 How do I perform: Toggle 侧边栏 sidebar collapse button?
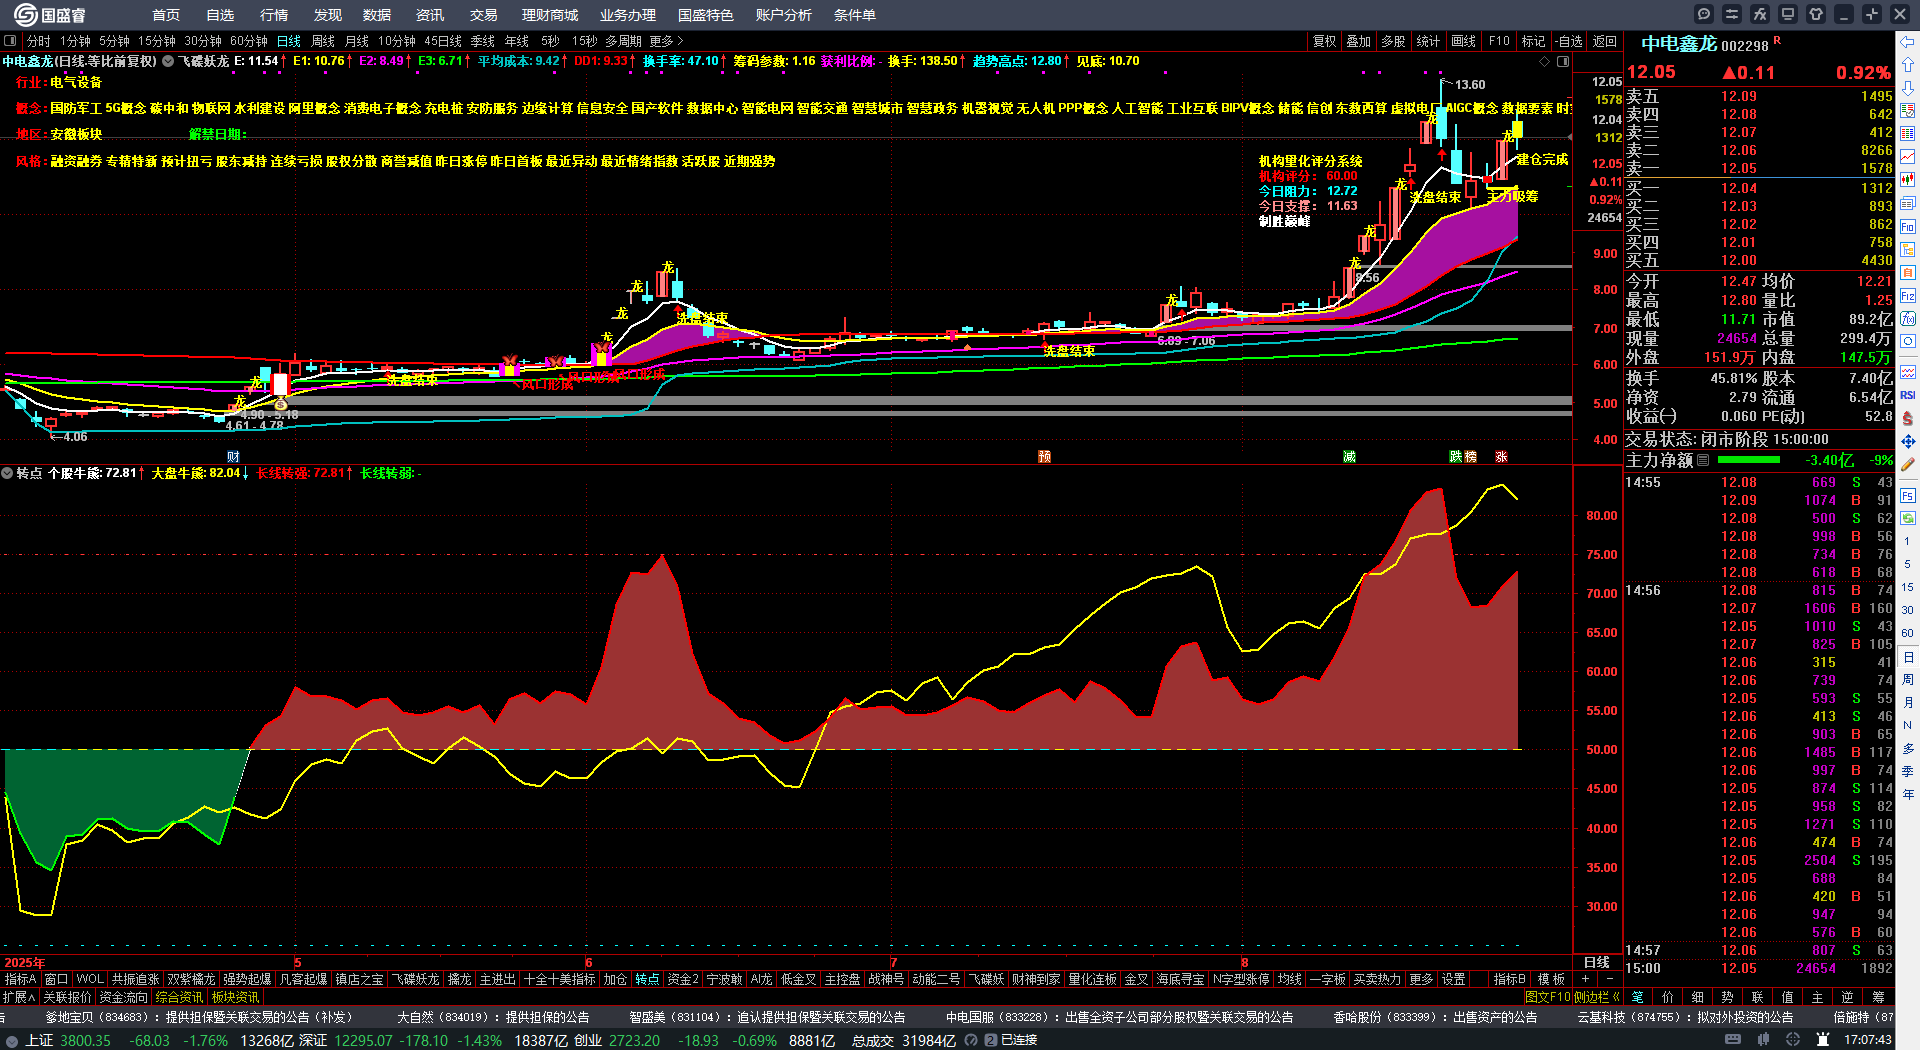(x=1597, y=997)
